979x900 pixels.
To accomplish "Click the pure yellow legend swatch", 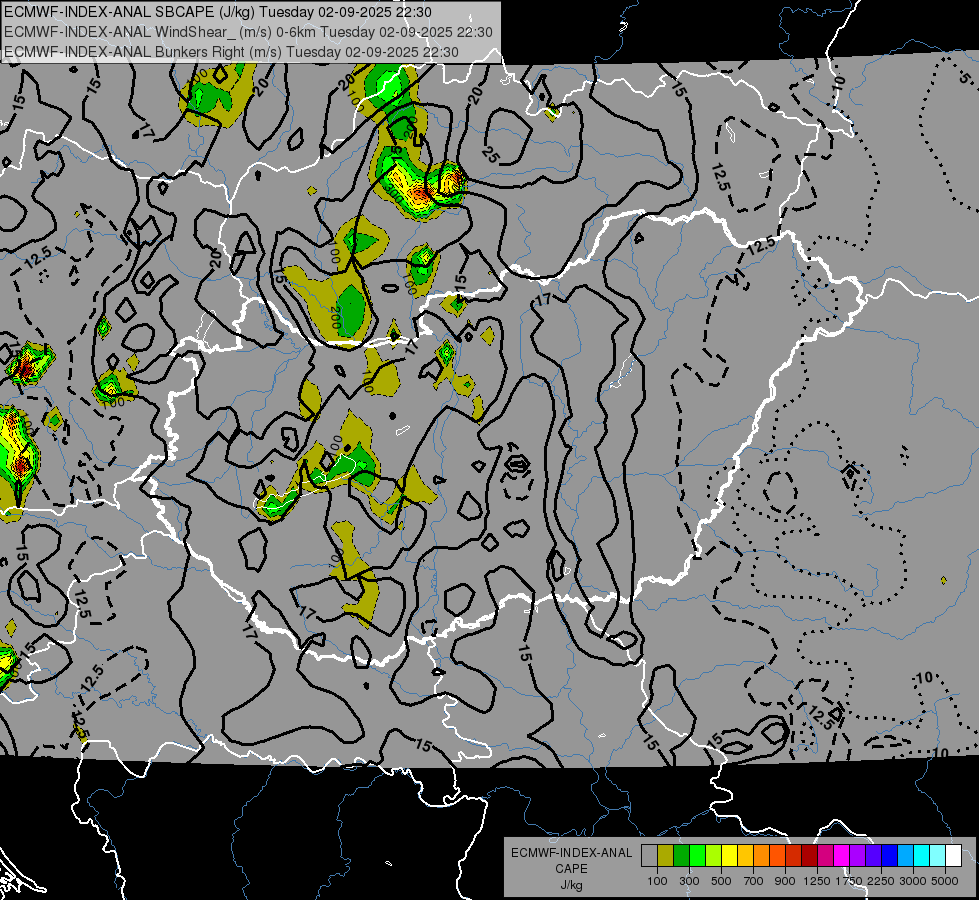I will 729,856.
